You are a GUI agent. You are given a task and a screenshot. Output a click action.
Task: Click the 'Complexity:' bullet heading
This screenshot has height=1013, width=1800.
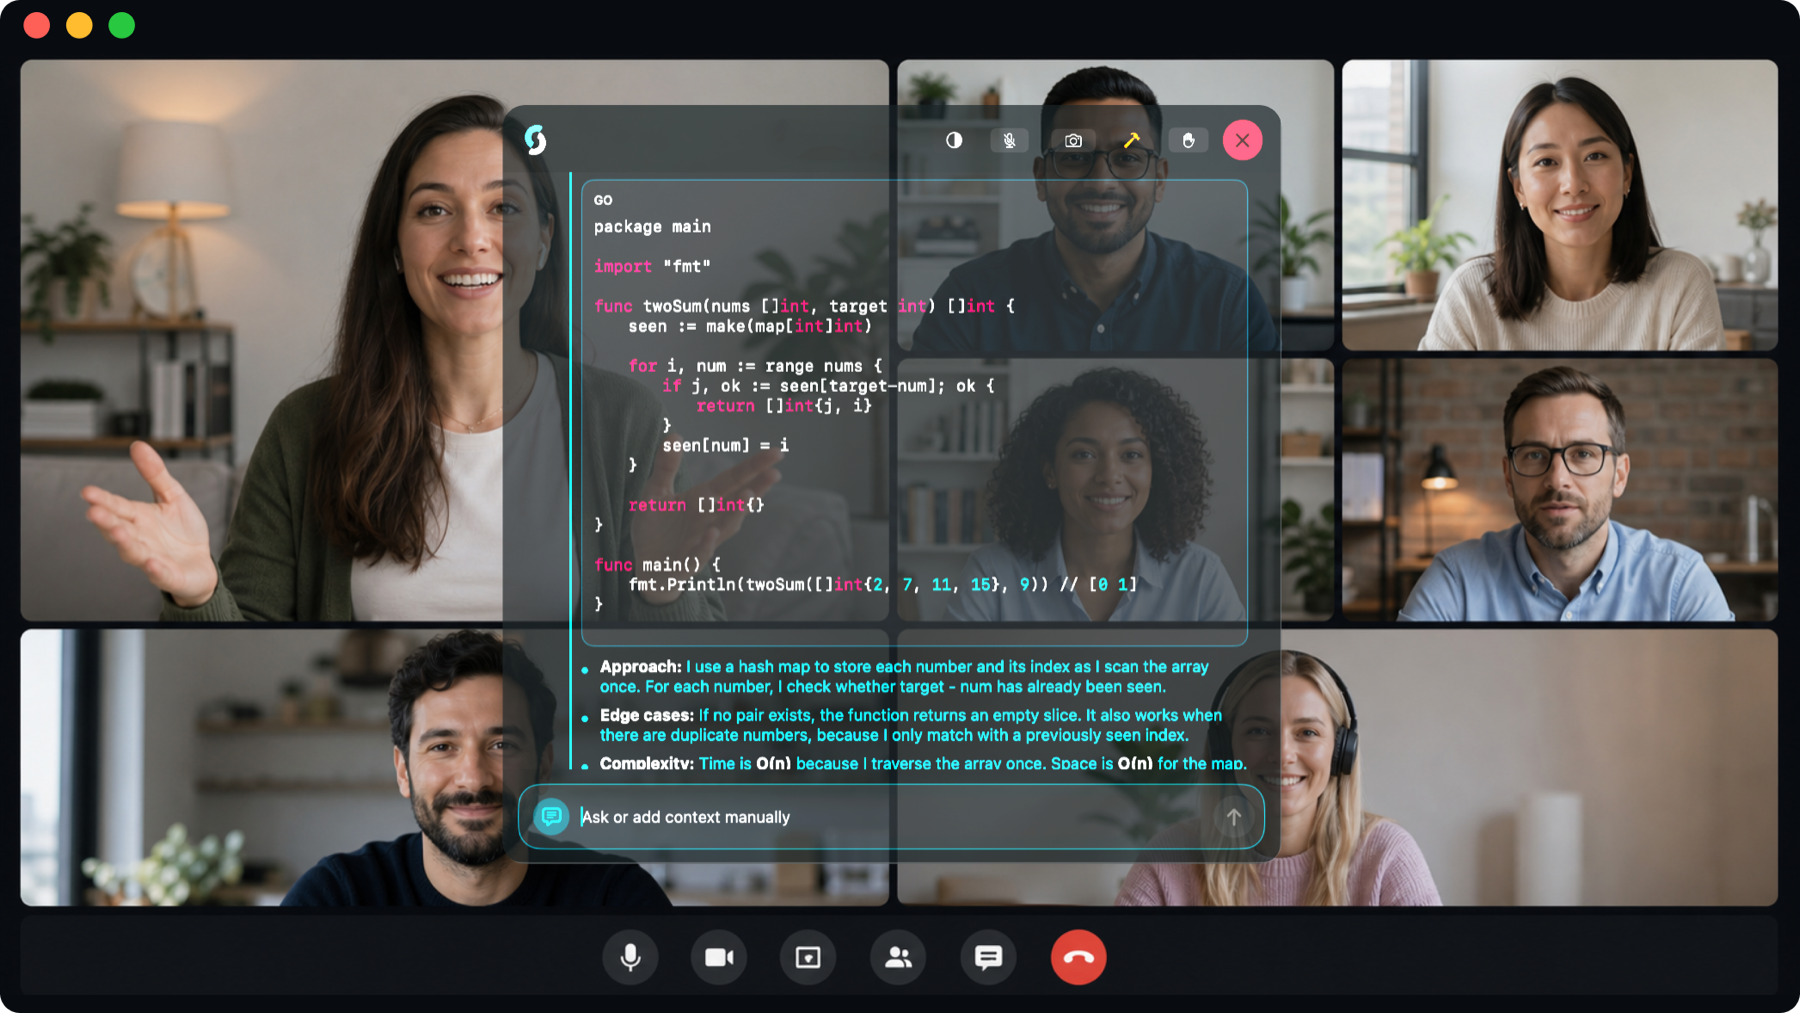point(646,763)
